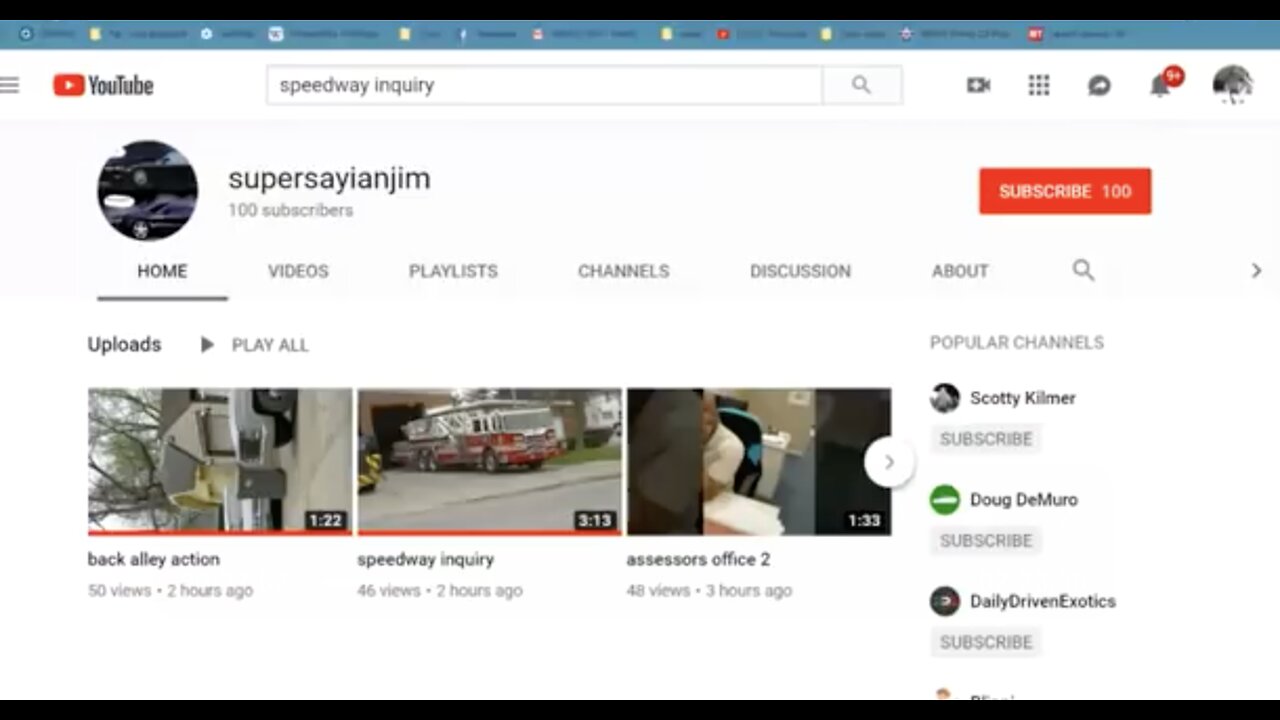Image resolution: width=1280 pixels, height=720 pixels.
Task: Open the hamburger guide menu
Action: coord(10,85)
